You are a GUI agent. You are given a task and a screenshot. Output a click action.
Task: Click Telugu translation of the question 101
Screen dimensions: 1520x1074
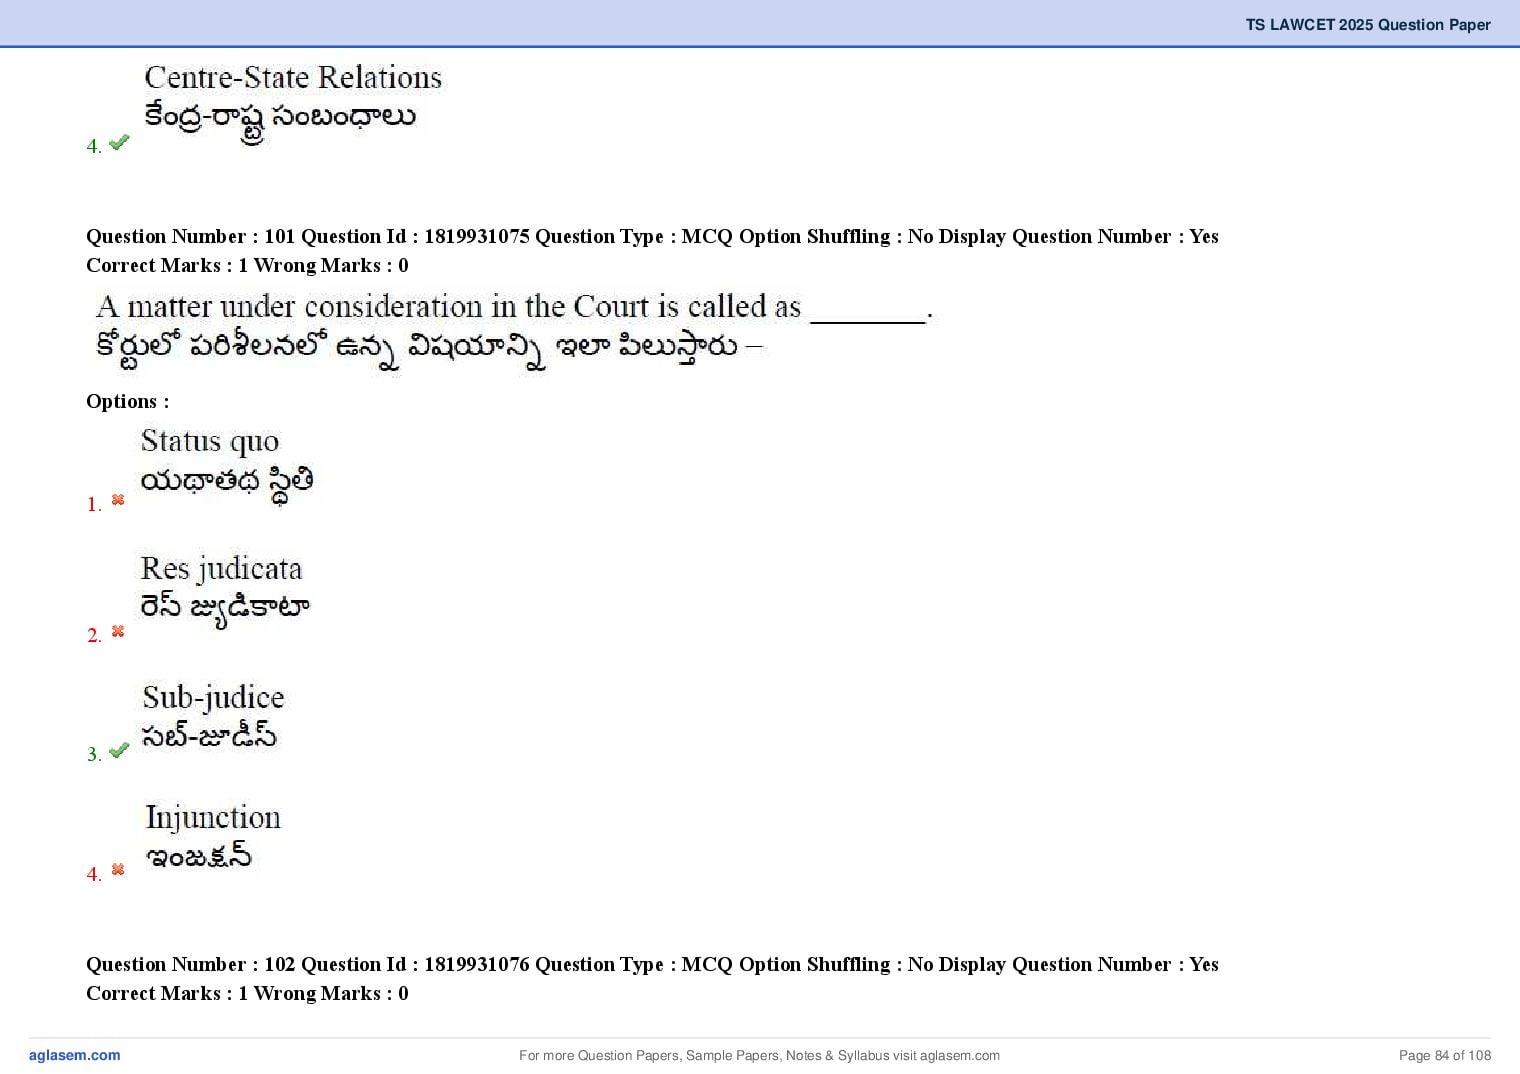coord(429,348)
